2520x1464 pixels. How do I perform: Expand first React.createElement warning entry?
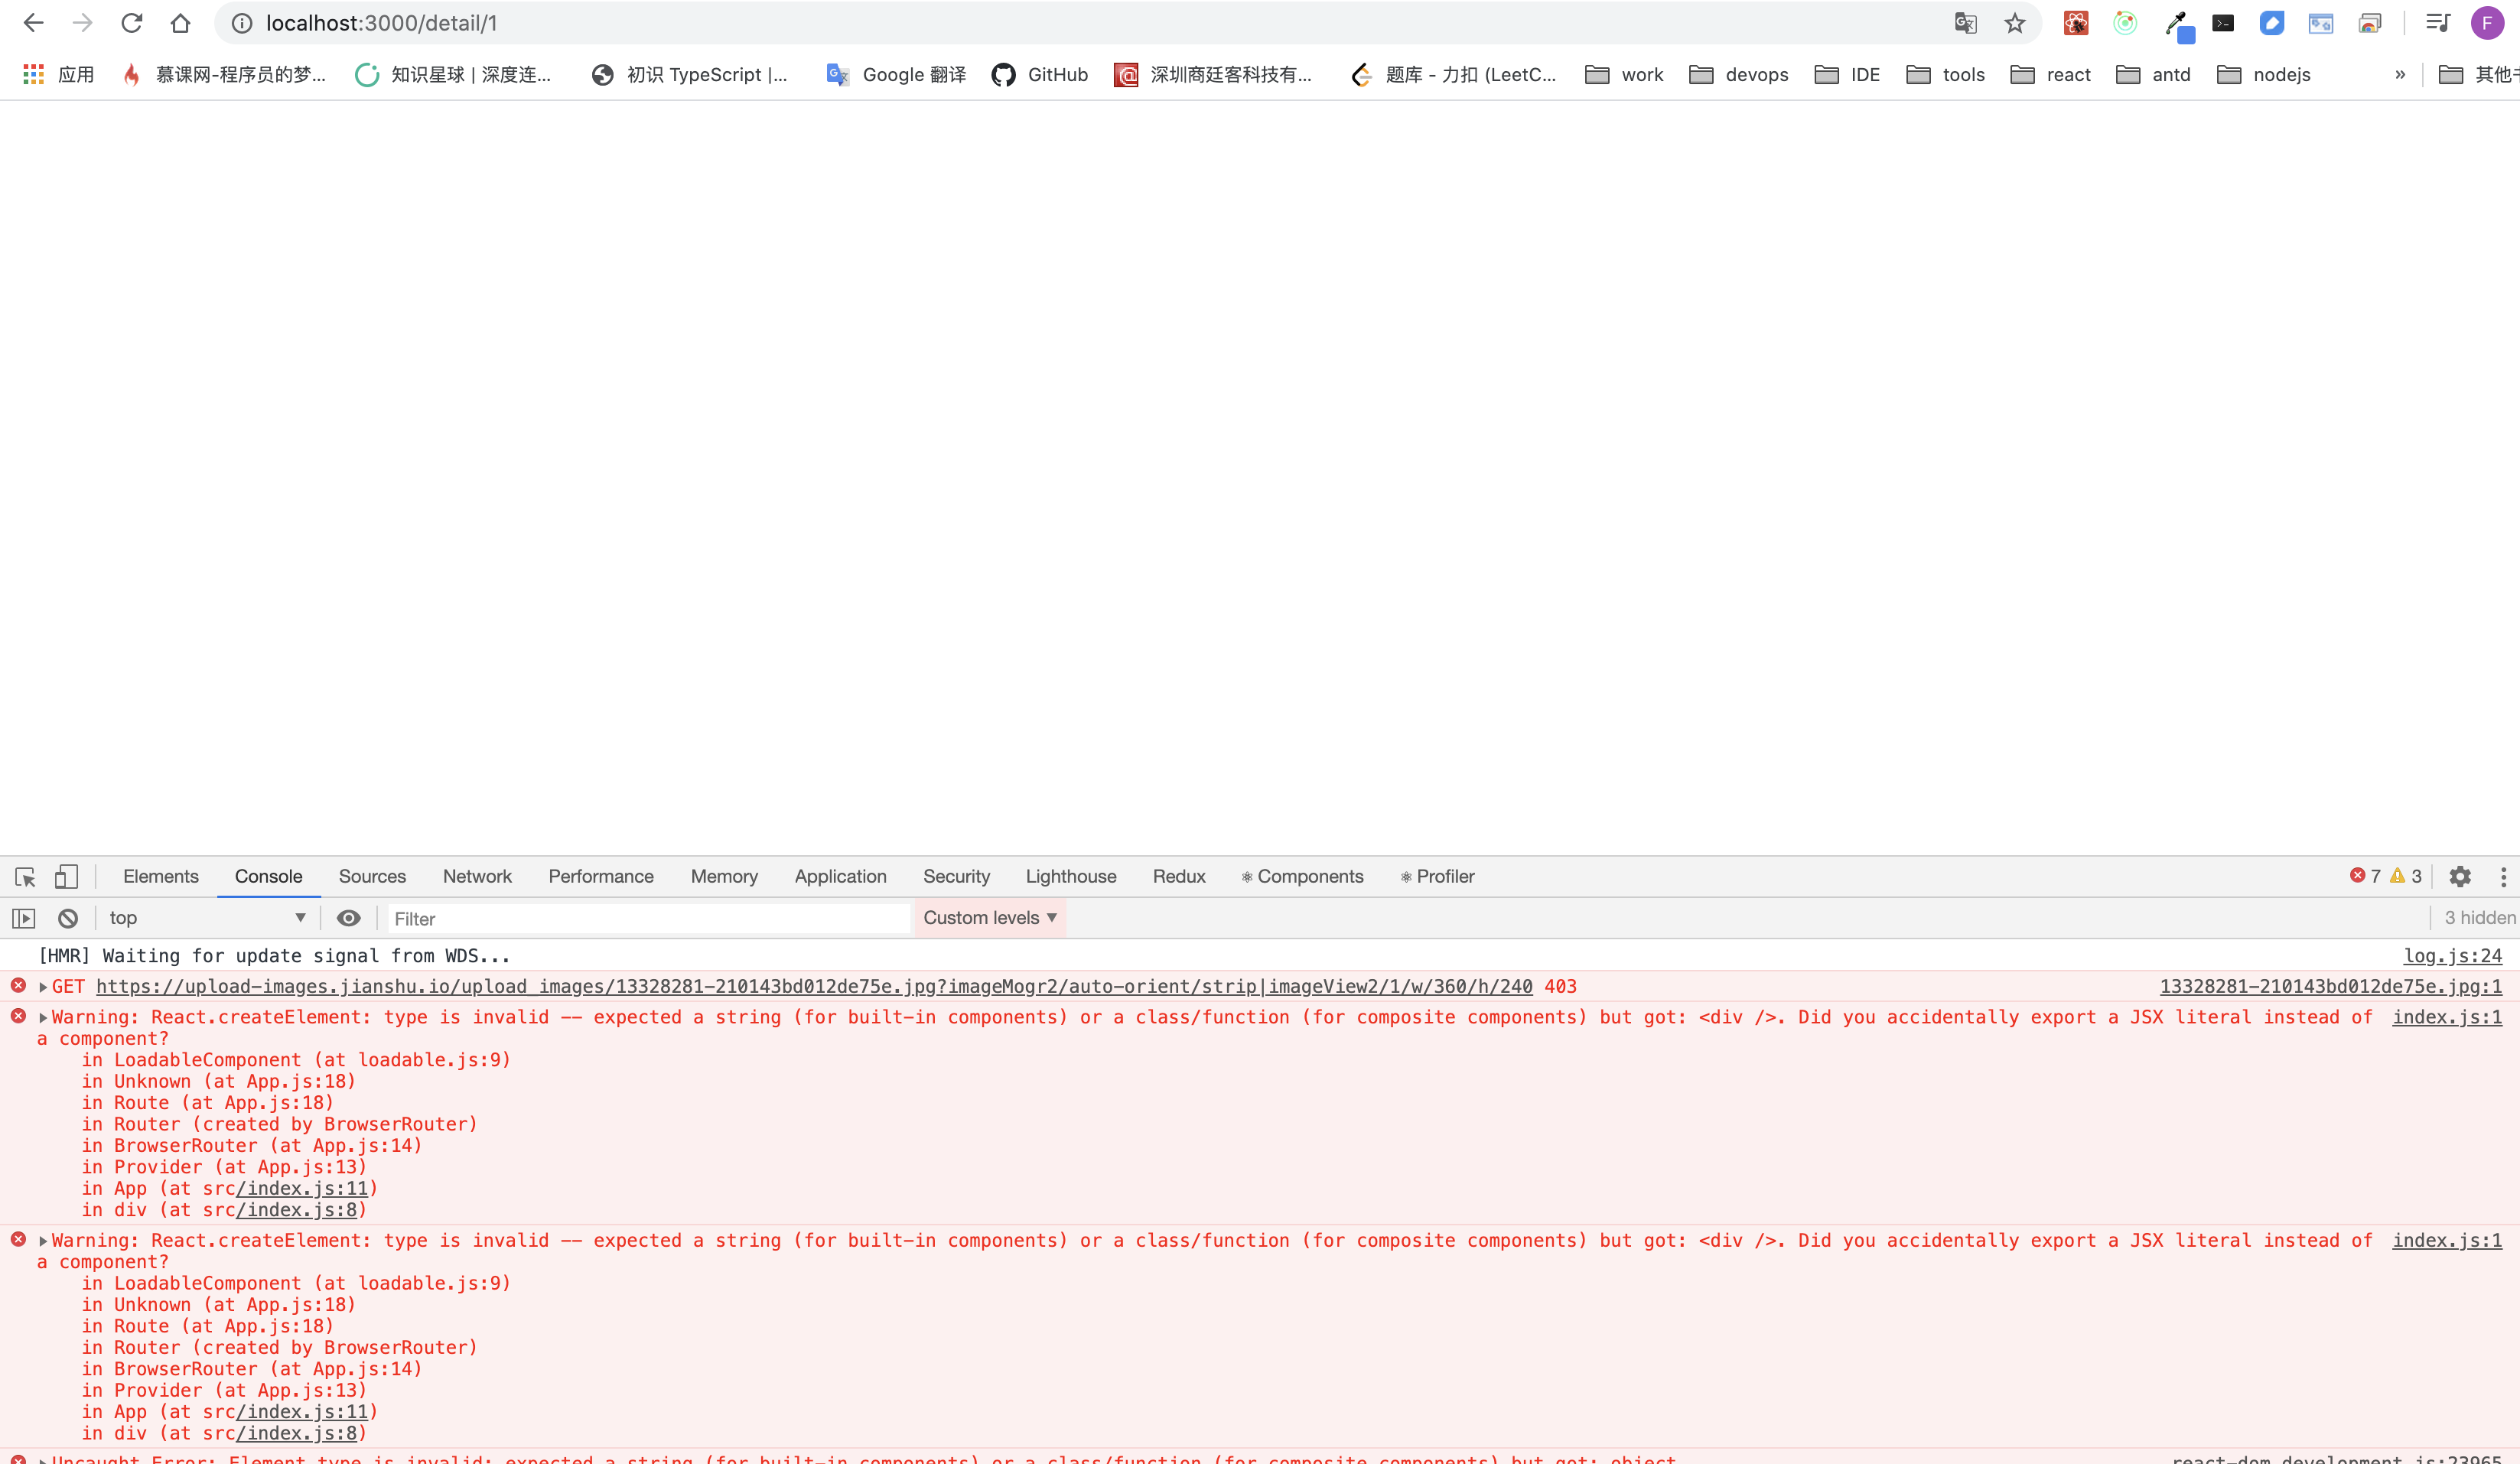pyautogui.click(x=43, y=1018)
